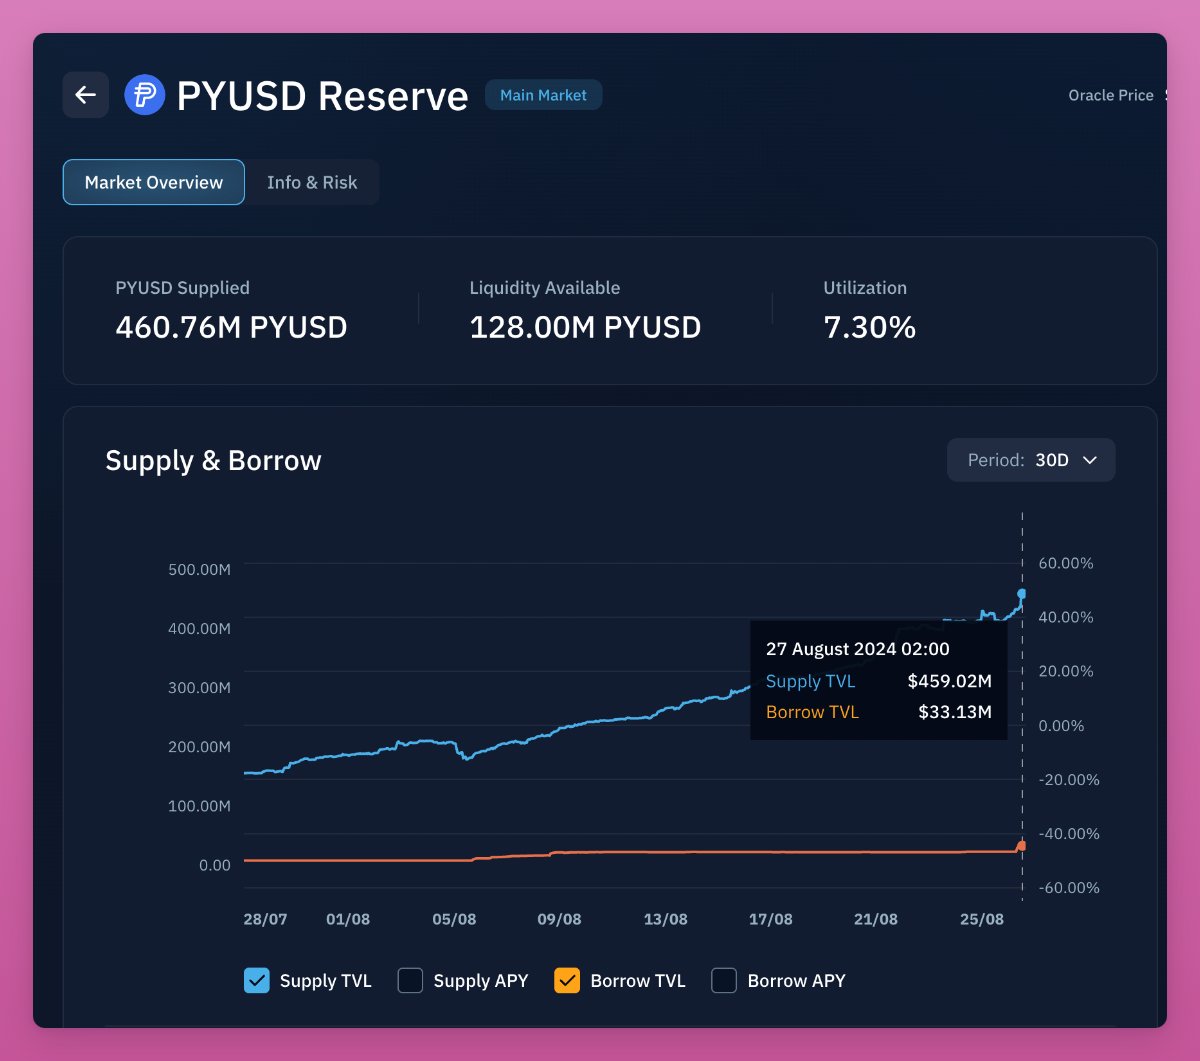Click the $33.13M Borrow TVL tooltip value
This screenshot has height=1061, width=1200.
955,712
